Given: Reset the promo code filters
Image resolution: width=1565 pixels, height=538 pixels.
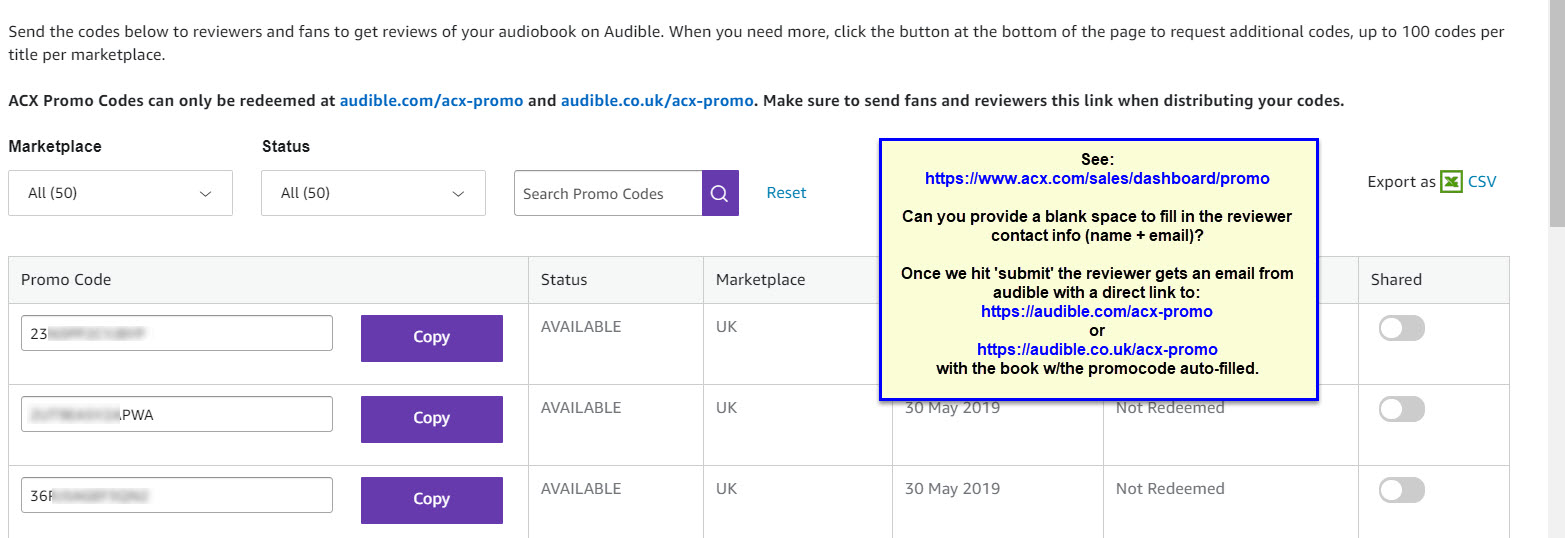Looking at the screenshot, I should tap(786, 193).
